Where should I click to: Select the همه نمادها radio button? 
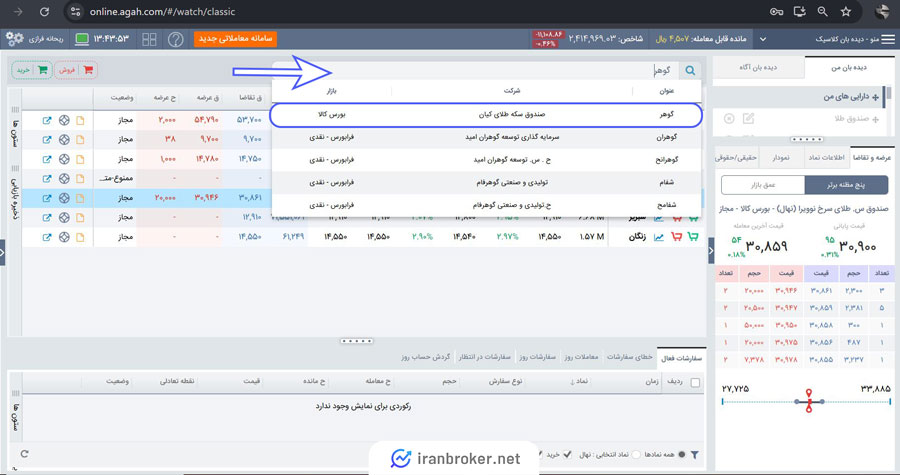point(681,454)
